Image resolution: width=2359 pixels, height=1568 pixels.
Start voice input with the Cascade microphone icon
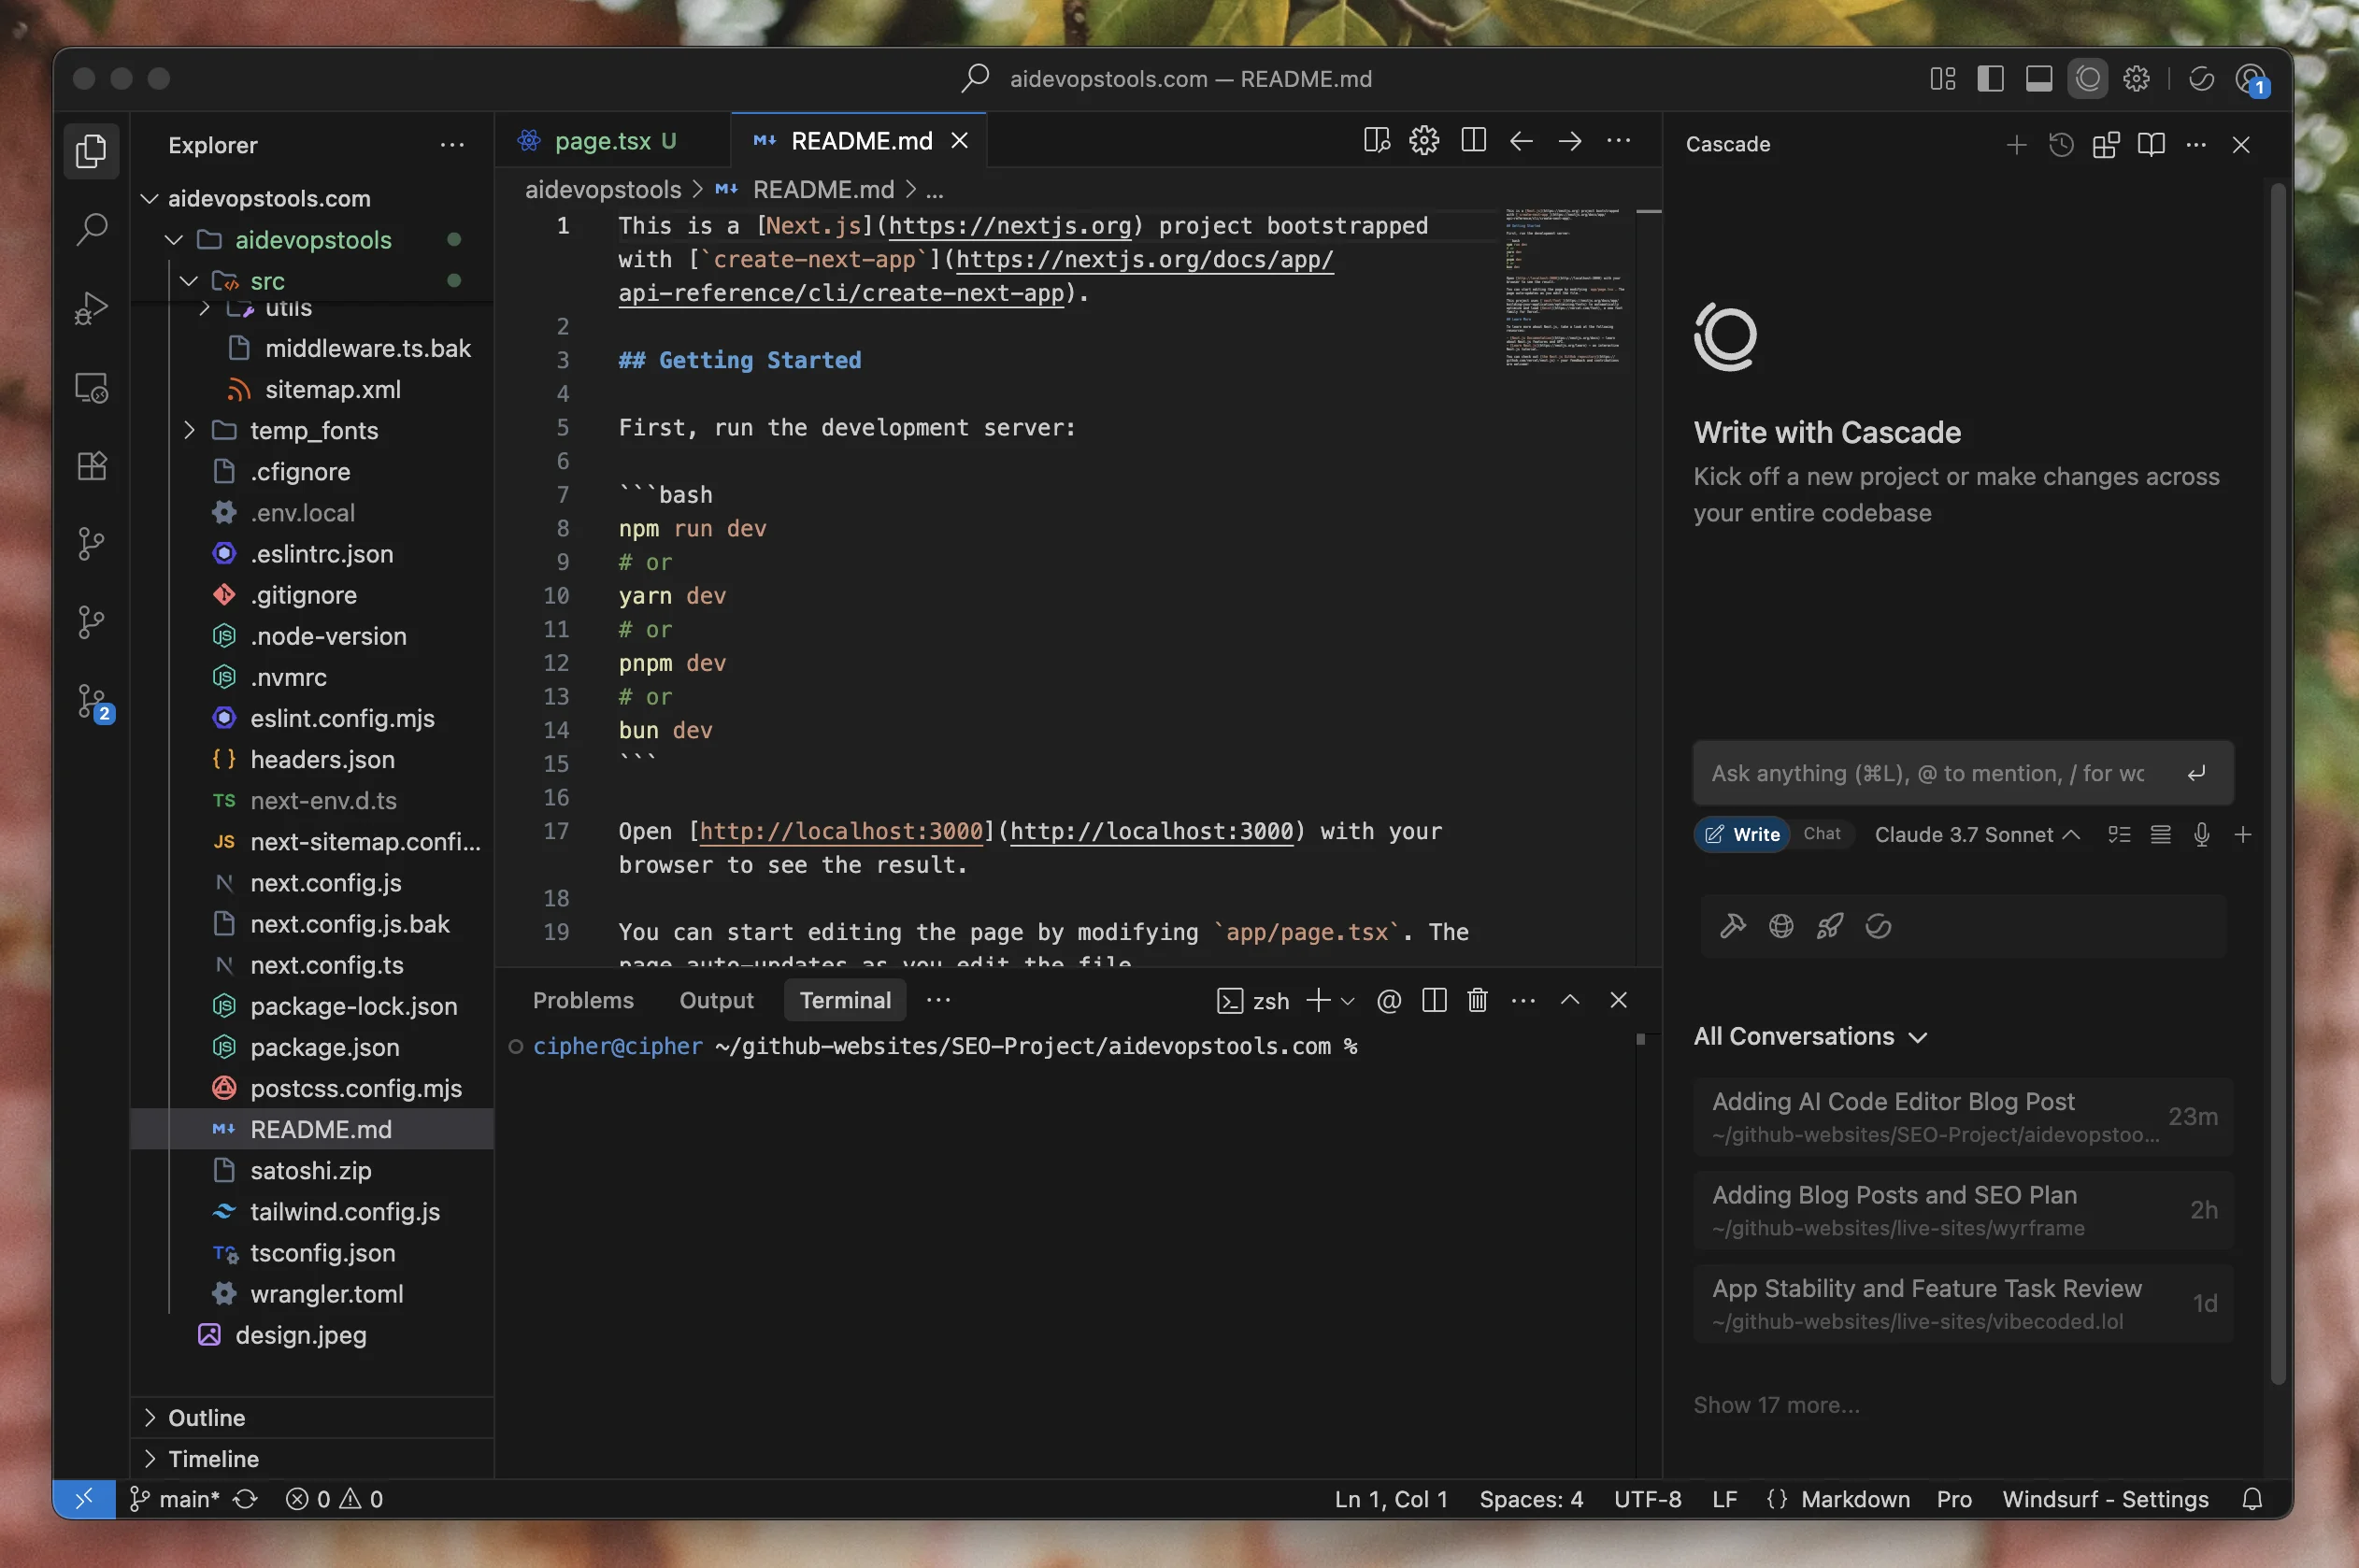pyautogui.click(x=2200, y=834)
